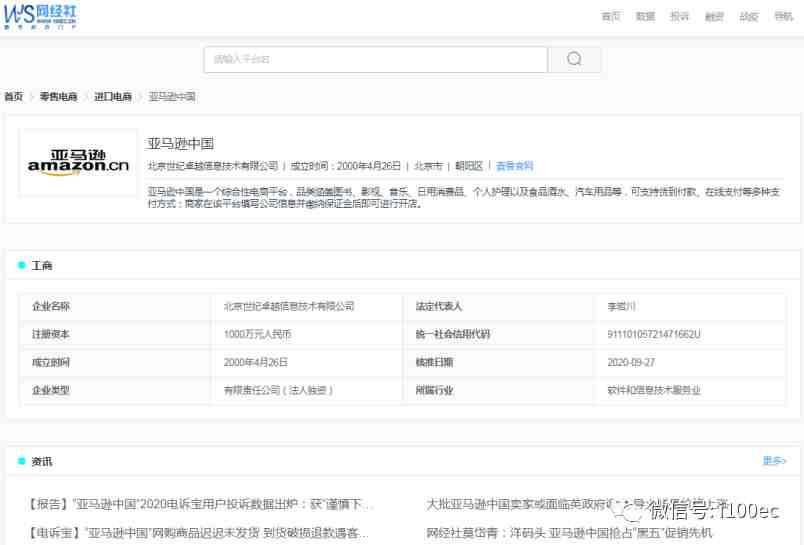Click the 1000万元人民币 registered capital cell
Screen dimensions: 804x545
(307, 334)
